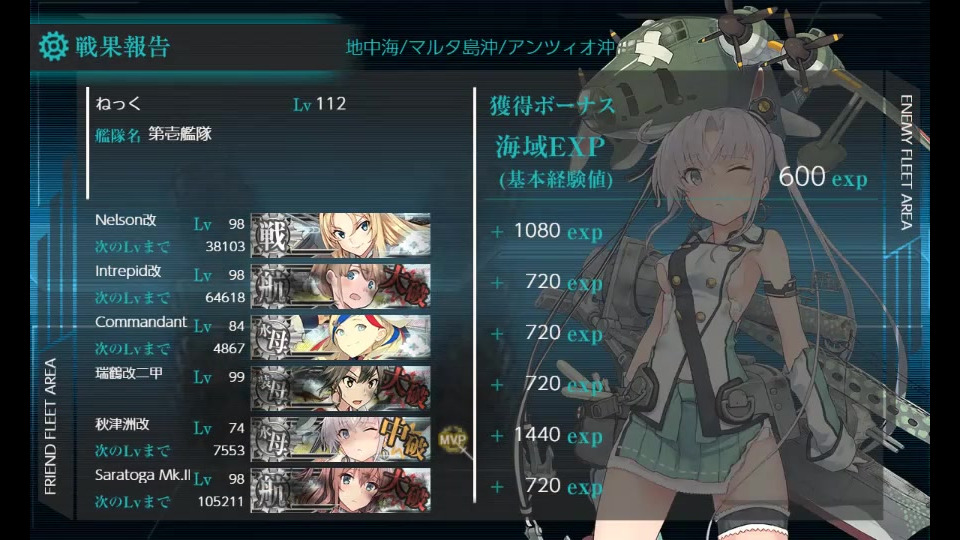960x540 pixels.
Task: Click the 600 exp base experience value
Action: click(823, 177)
